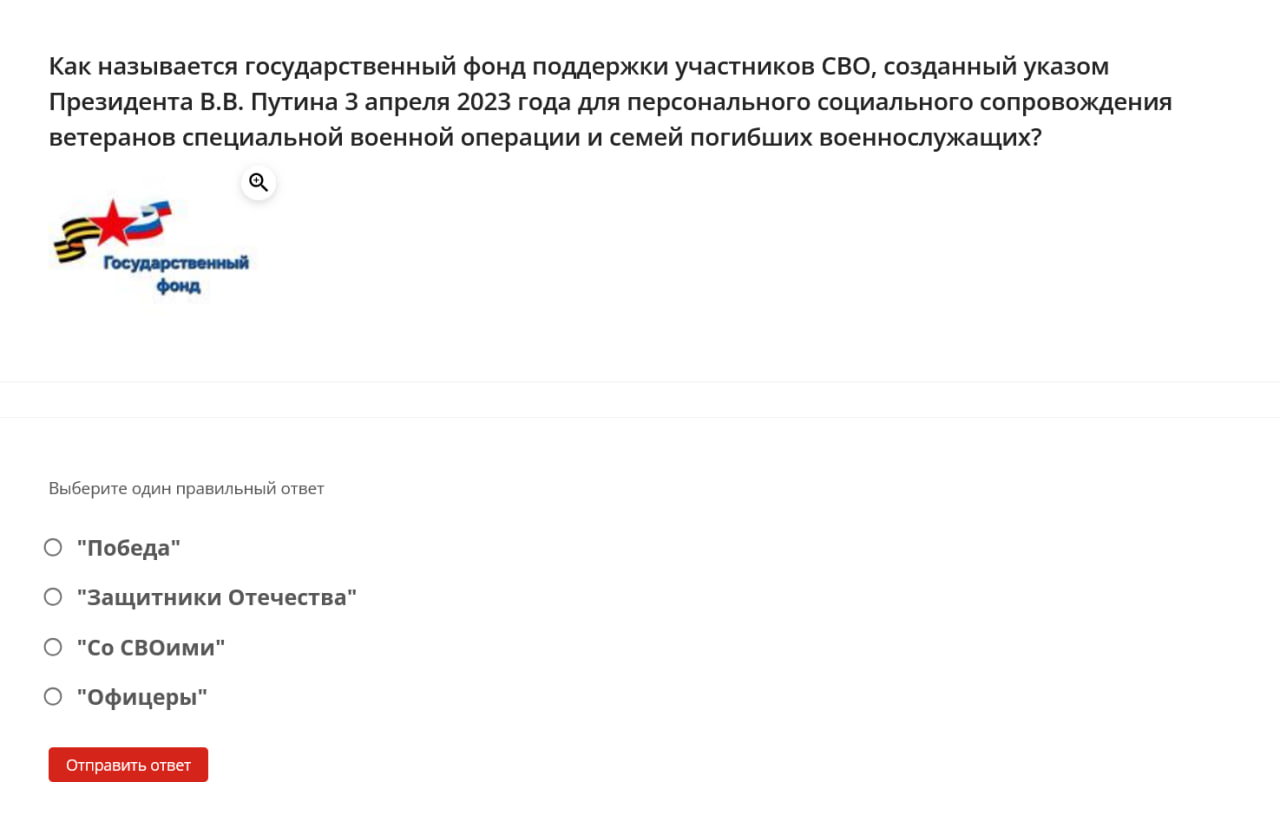This screenshot has height=834, width=1280.
Task: Click the orange-black St. George ribbon
Action: point(72,242)
